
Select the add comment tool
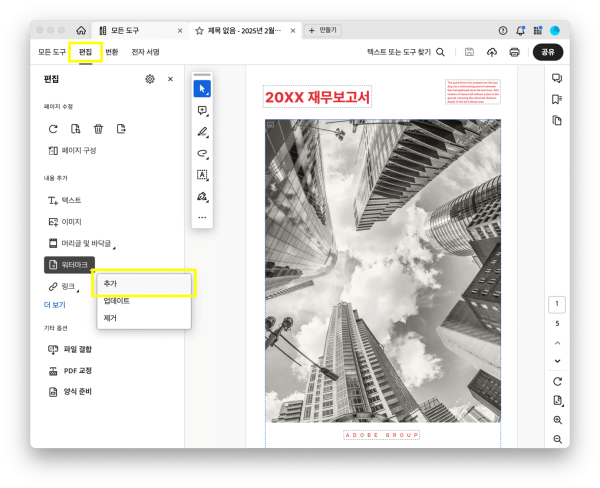click(x=202, y=111)
